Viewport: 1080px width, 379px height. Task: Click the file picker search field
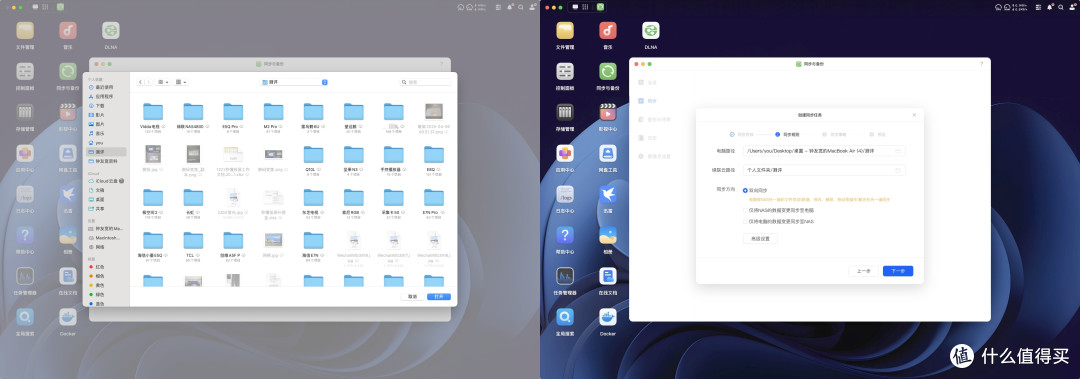point(425,82)
